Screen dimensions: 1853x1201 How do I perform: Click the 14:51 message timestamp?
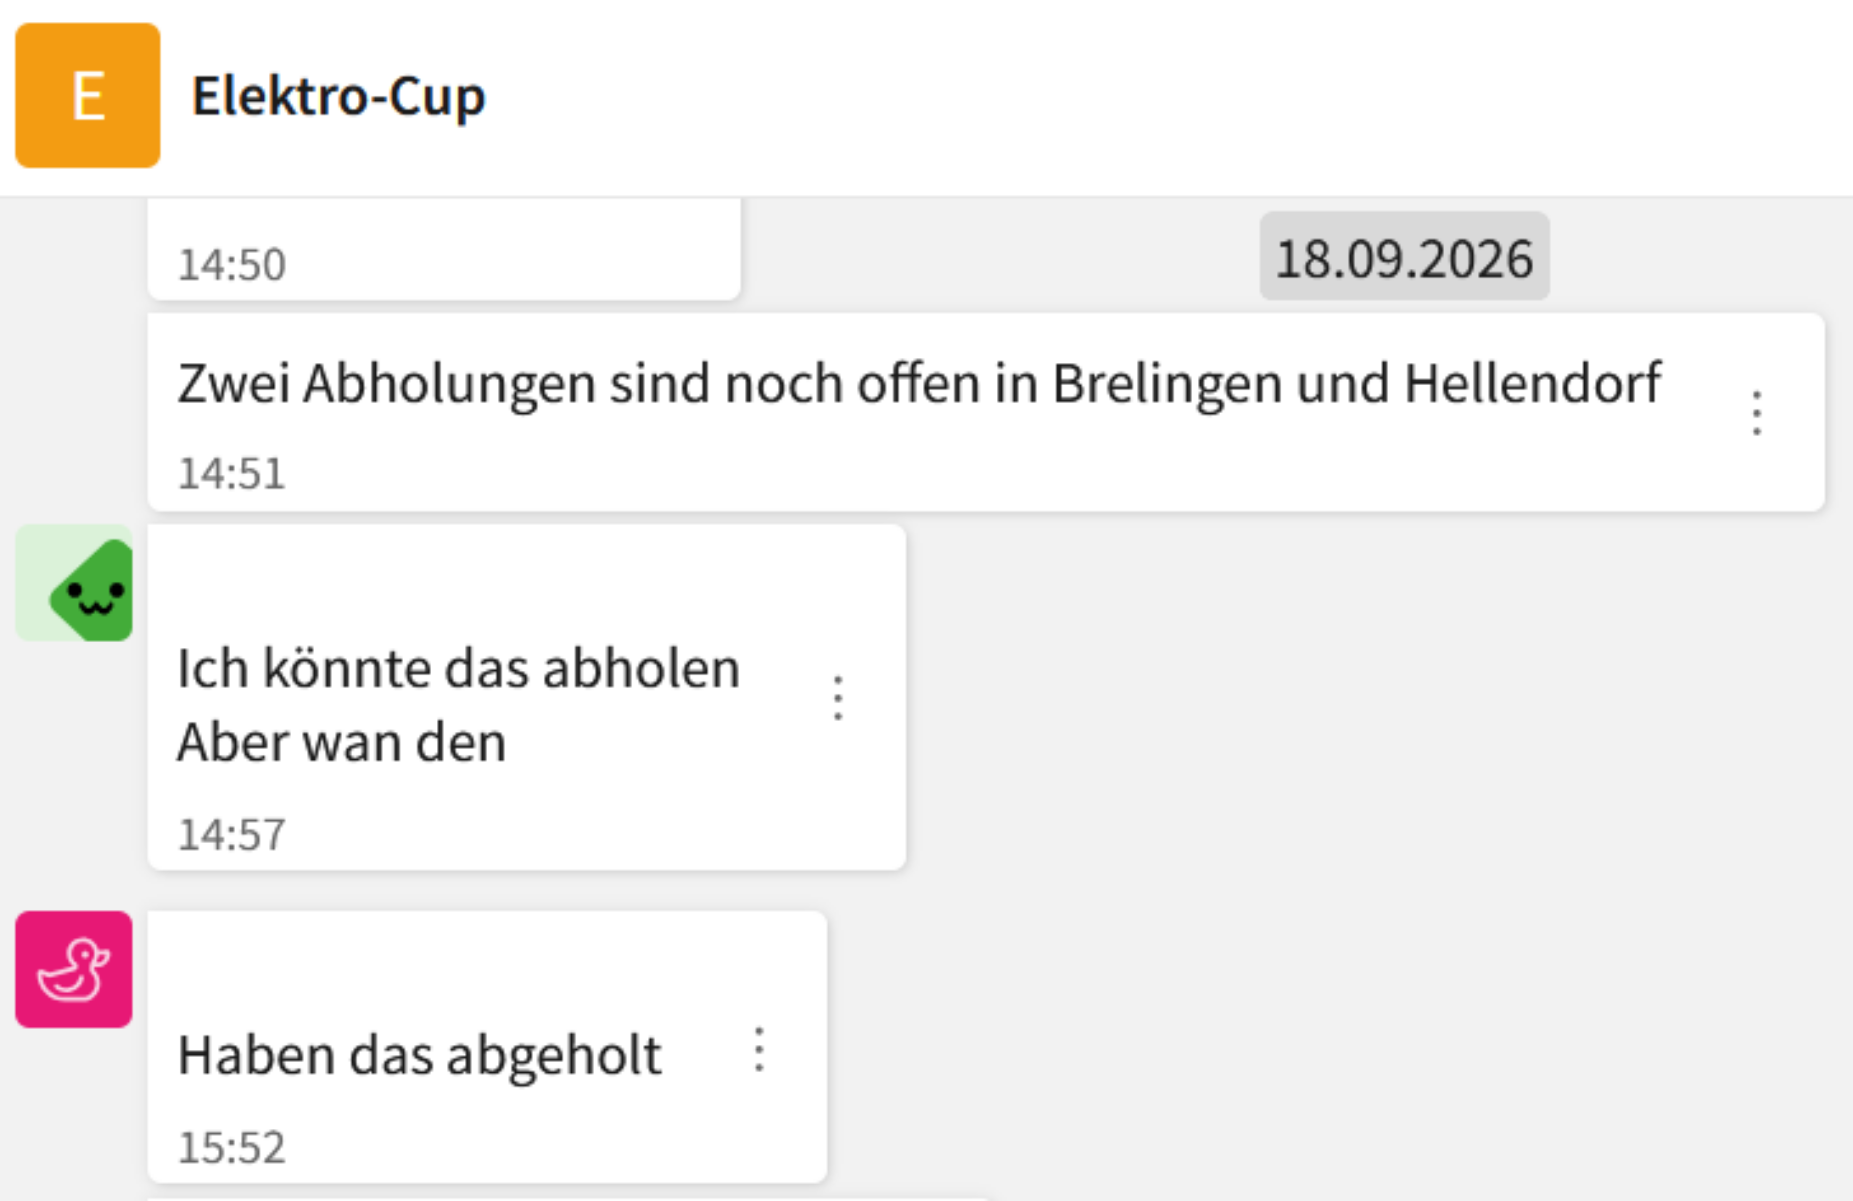231,474
